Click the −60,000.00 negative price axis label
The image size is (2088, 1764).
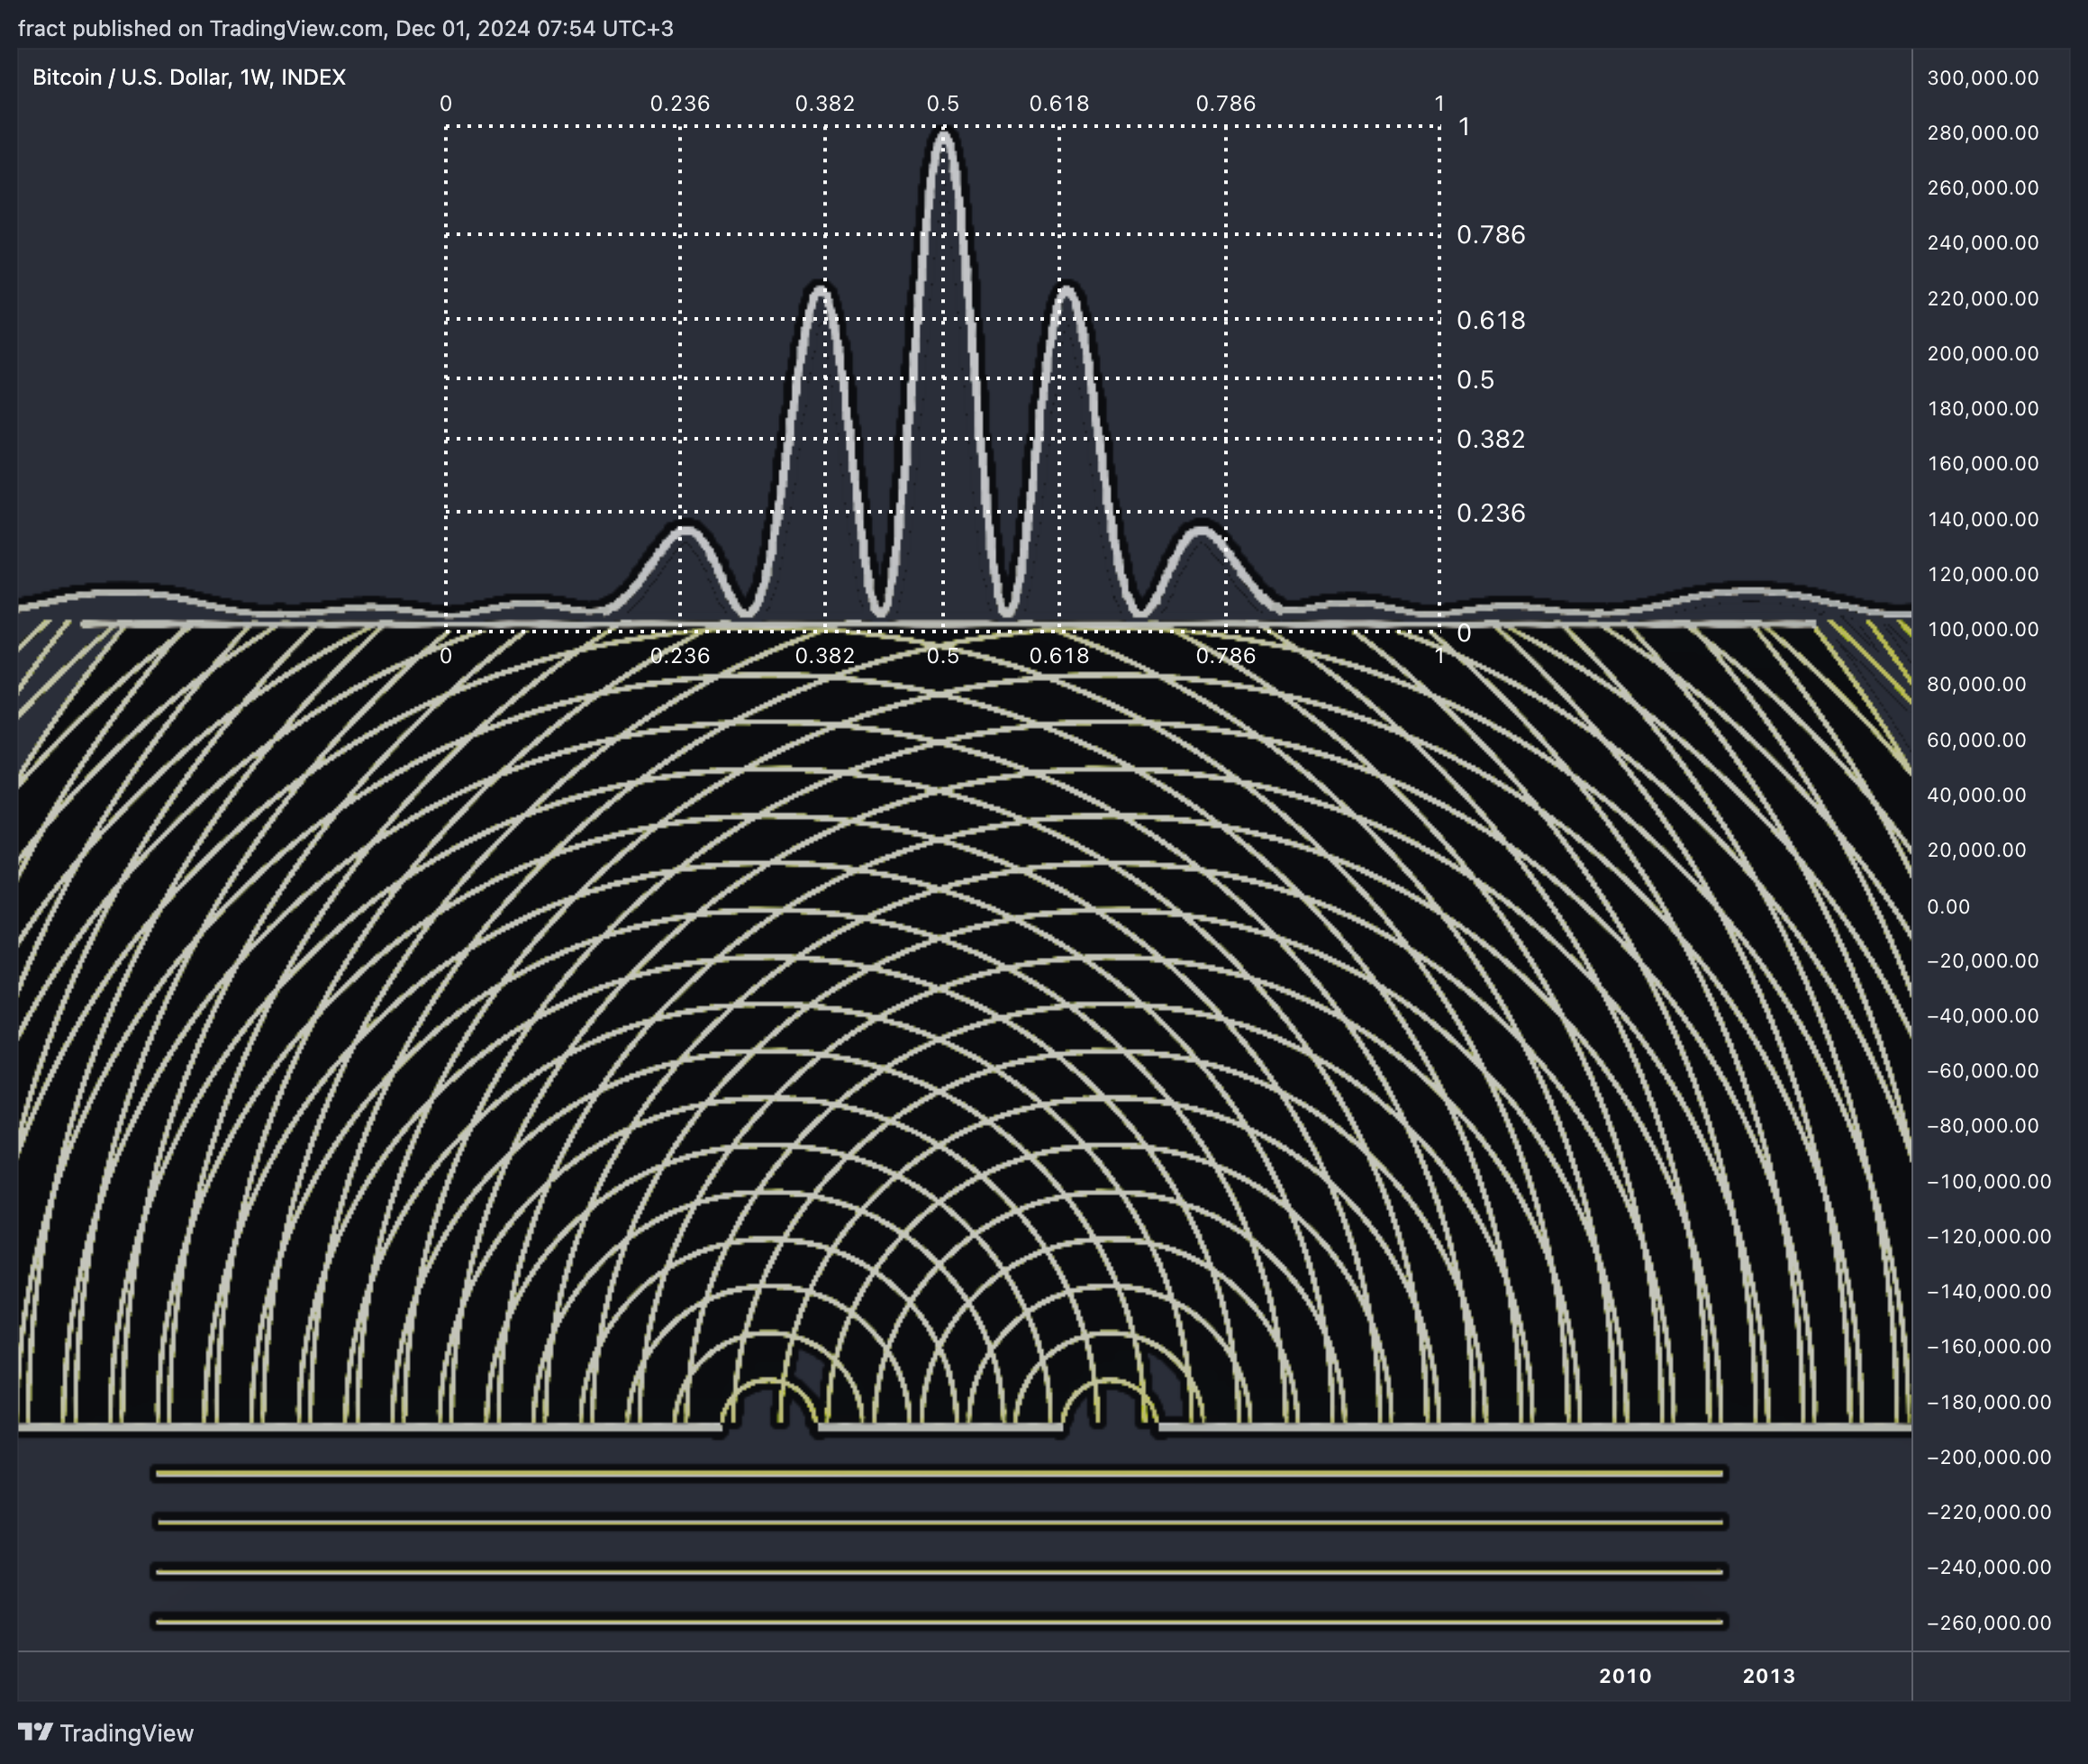tap(1983, 1072)
